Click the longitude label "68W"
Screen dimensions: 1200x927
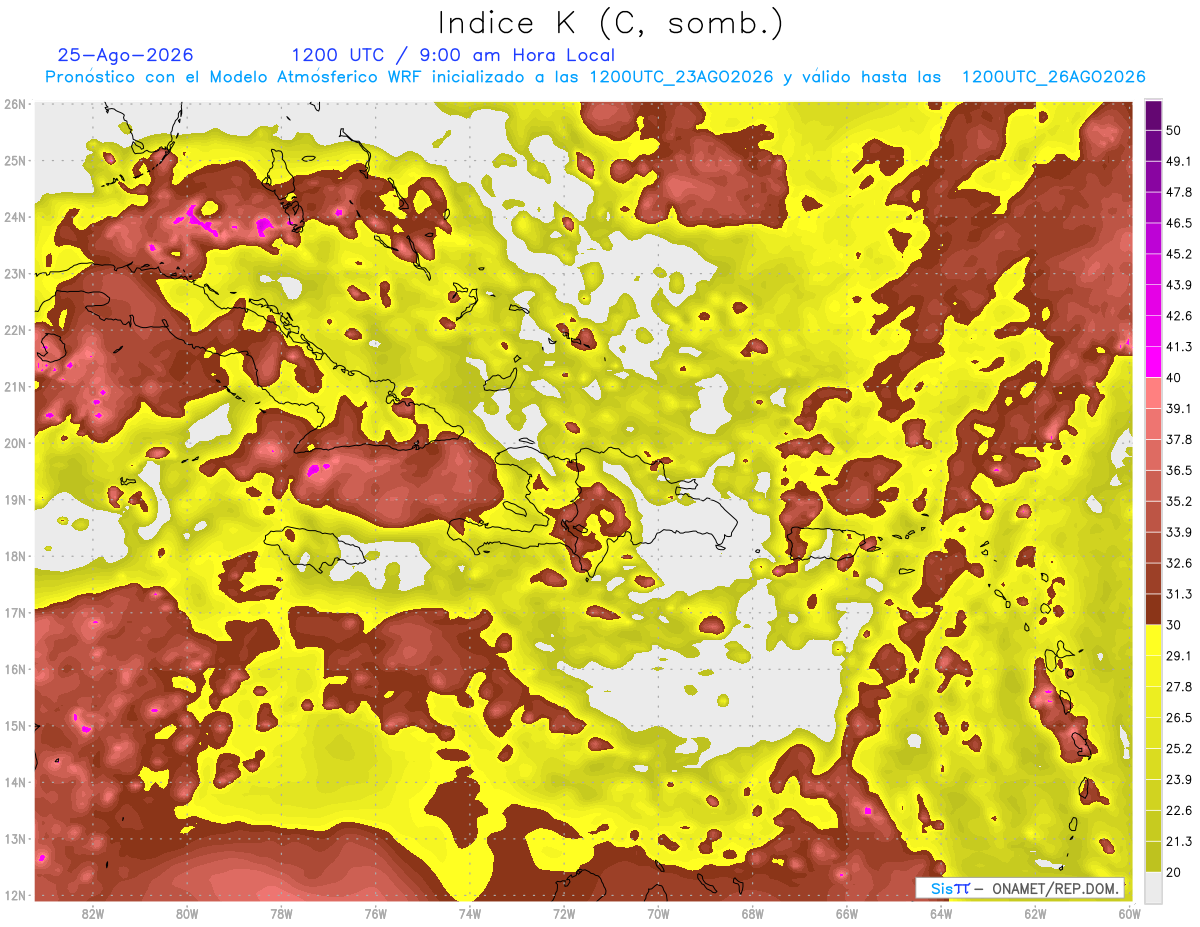point(753,914)
